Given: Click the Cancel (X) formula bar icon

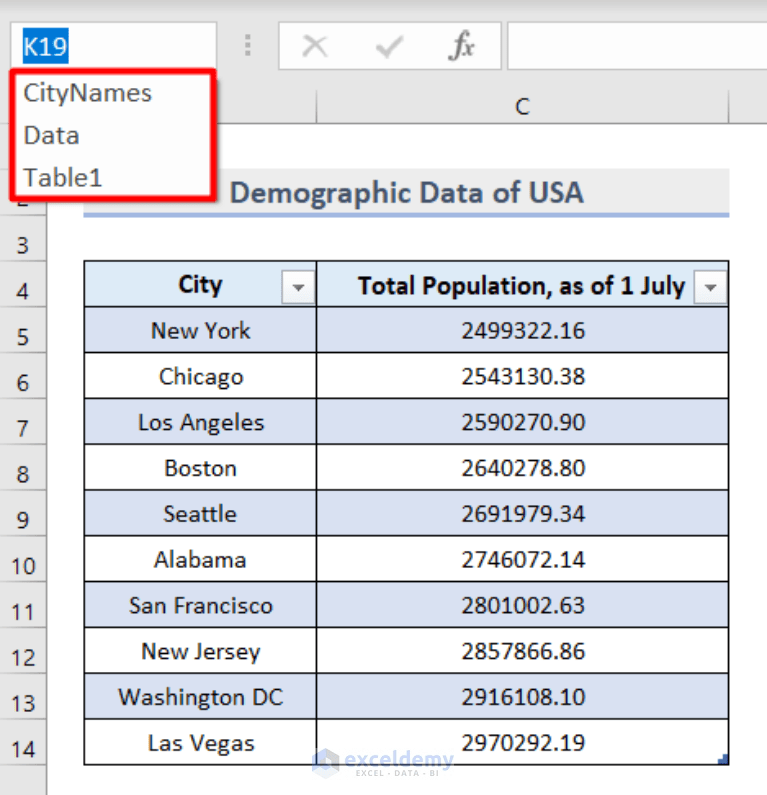Looking at the screenshot, I should (315, 46).
